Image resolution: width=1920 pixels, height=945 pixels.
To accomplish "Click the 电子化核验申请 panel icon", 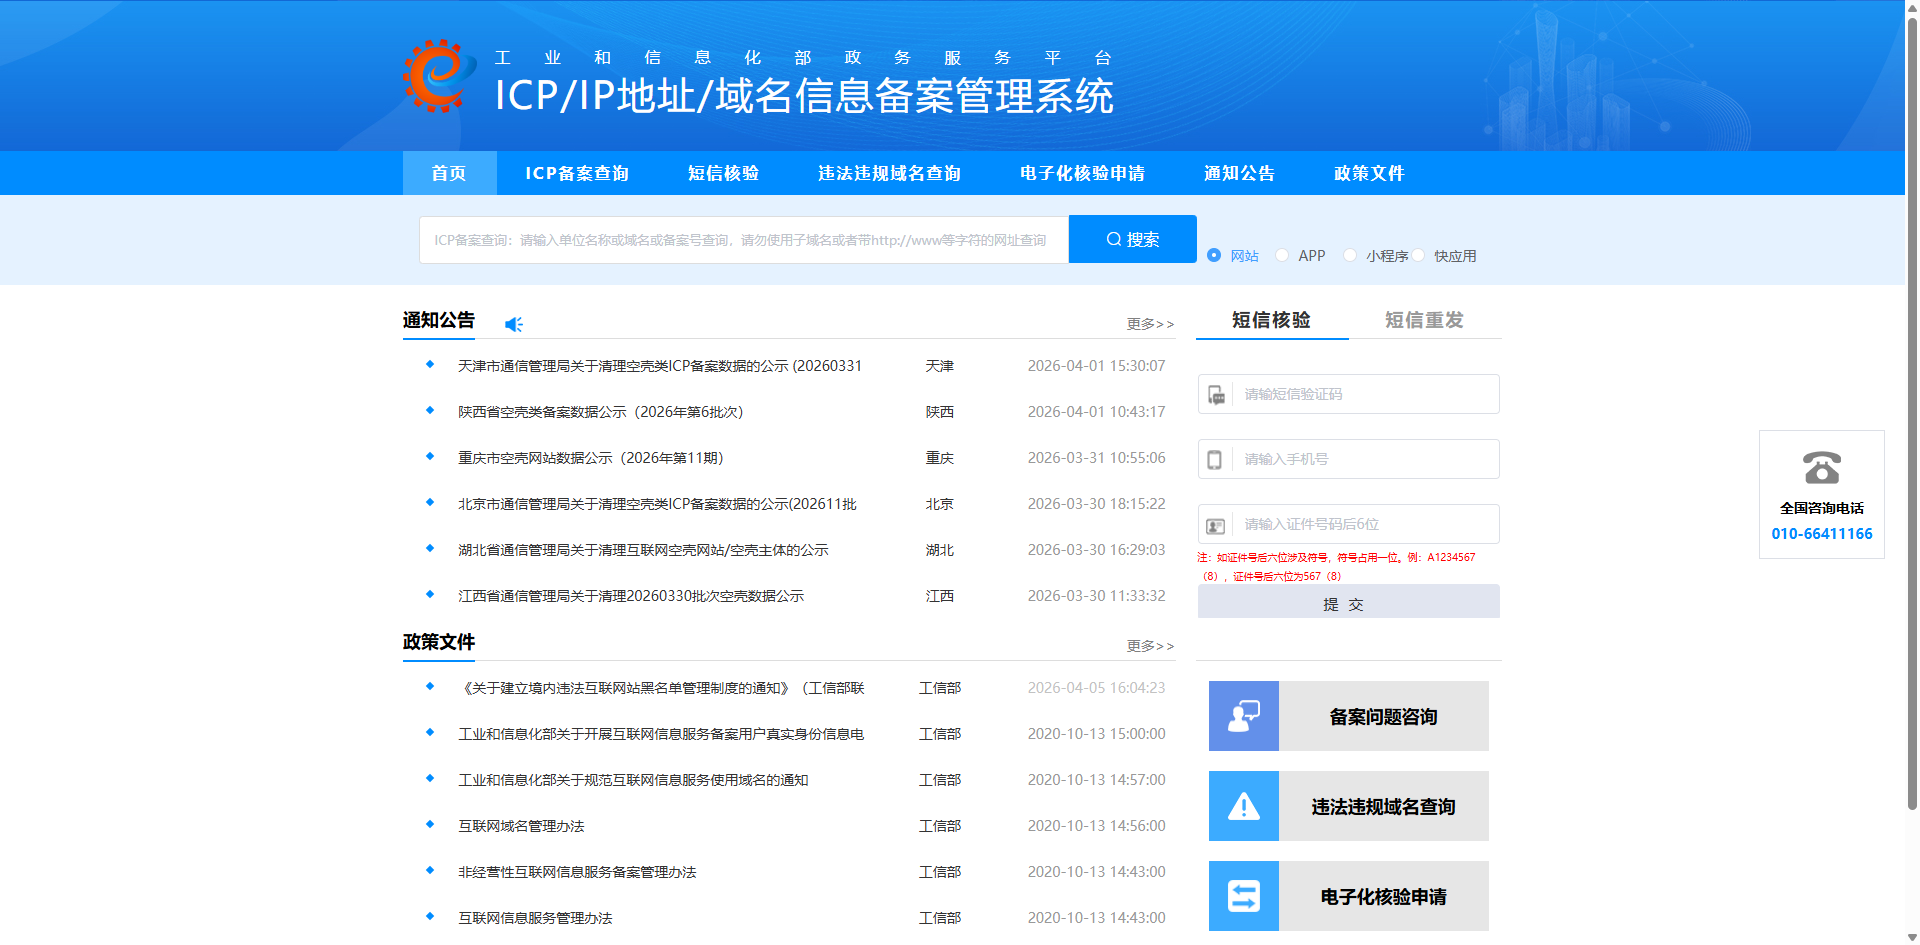I will pyautogui.click(x=1243, y=896).
